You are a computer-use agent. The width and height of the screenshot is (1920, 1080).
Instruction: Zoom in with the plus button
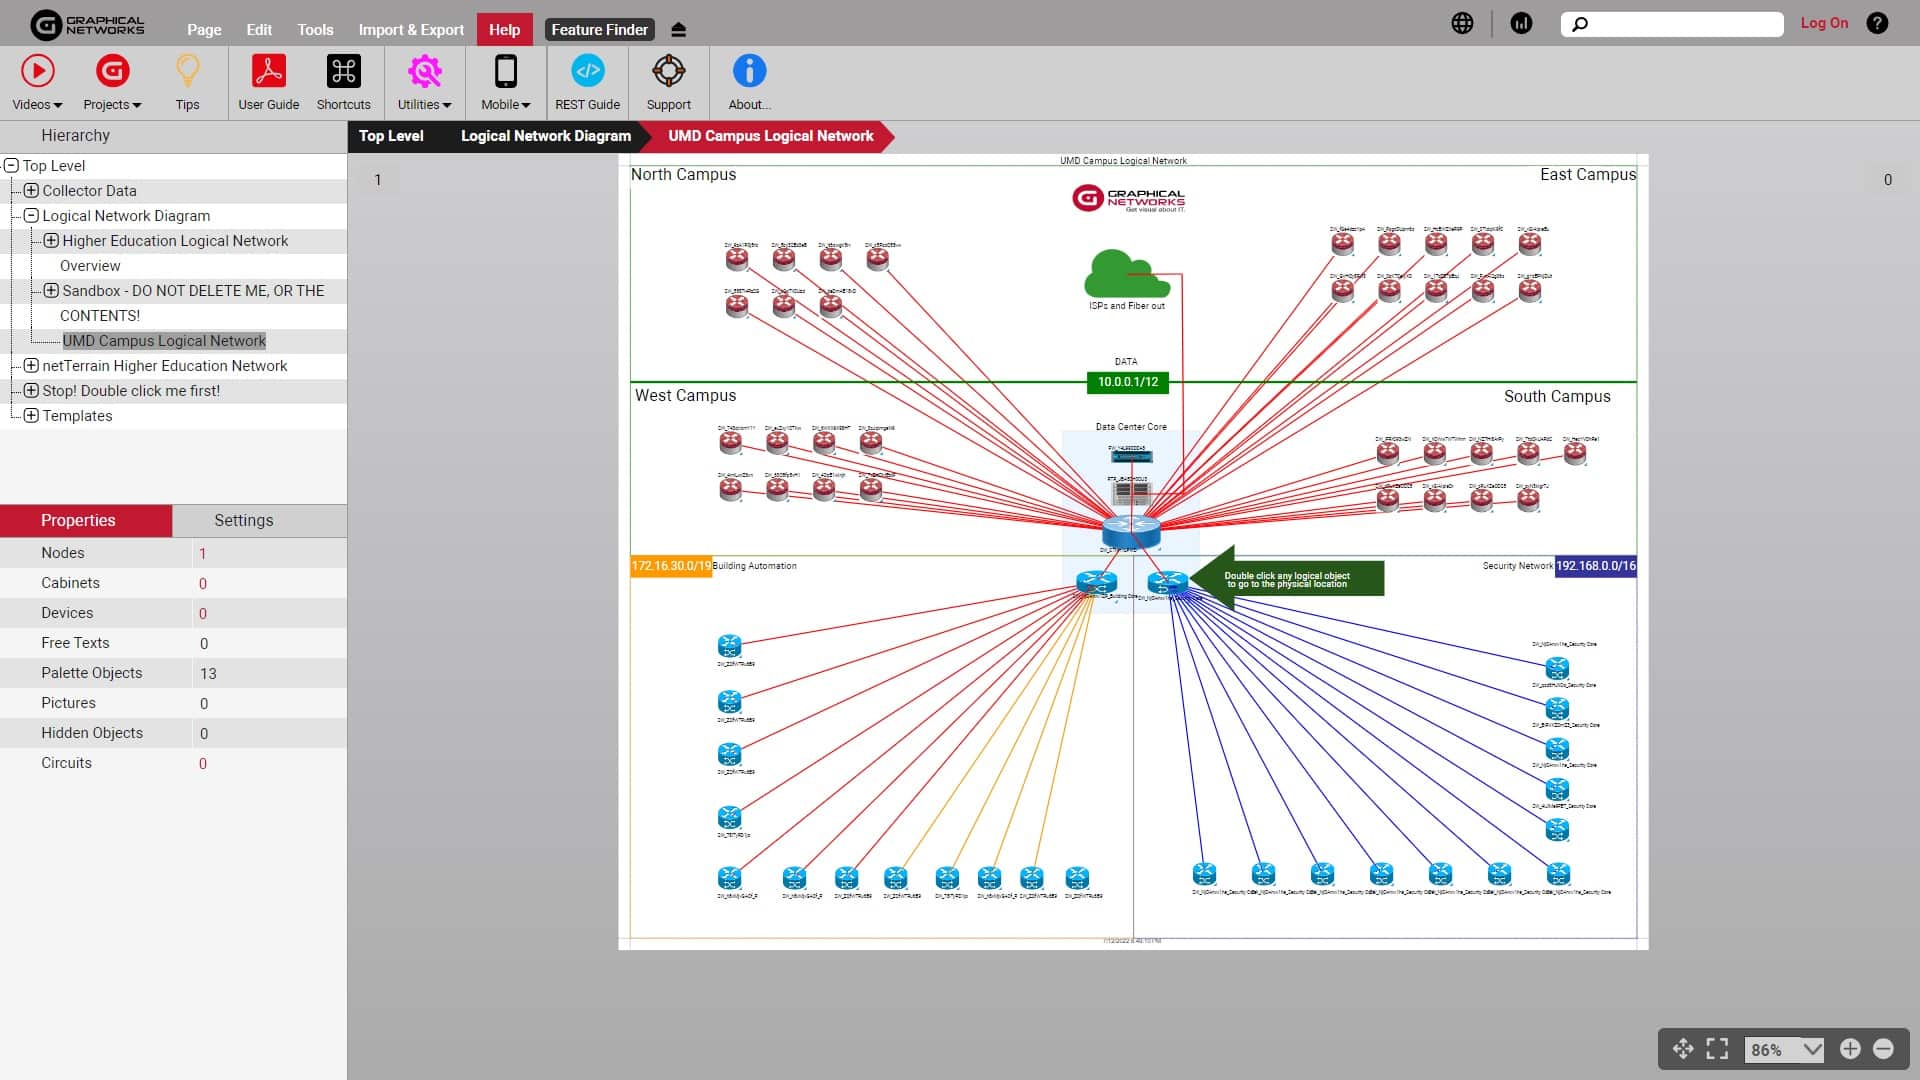point(1850,1048)
